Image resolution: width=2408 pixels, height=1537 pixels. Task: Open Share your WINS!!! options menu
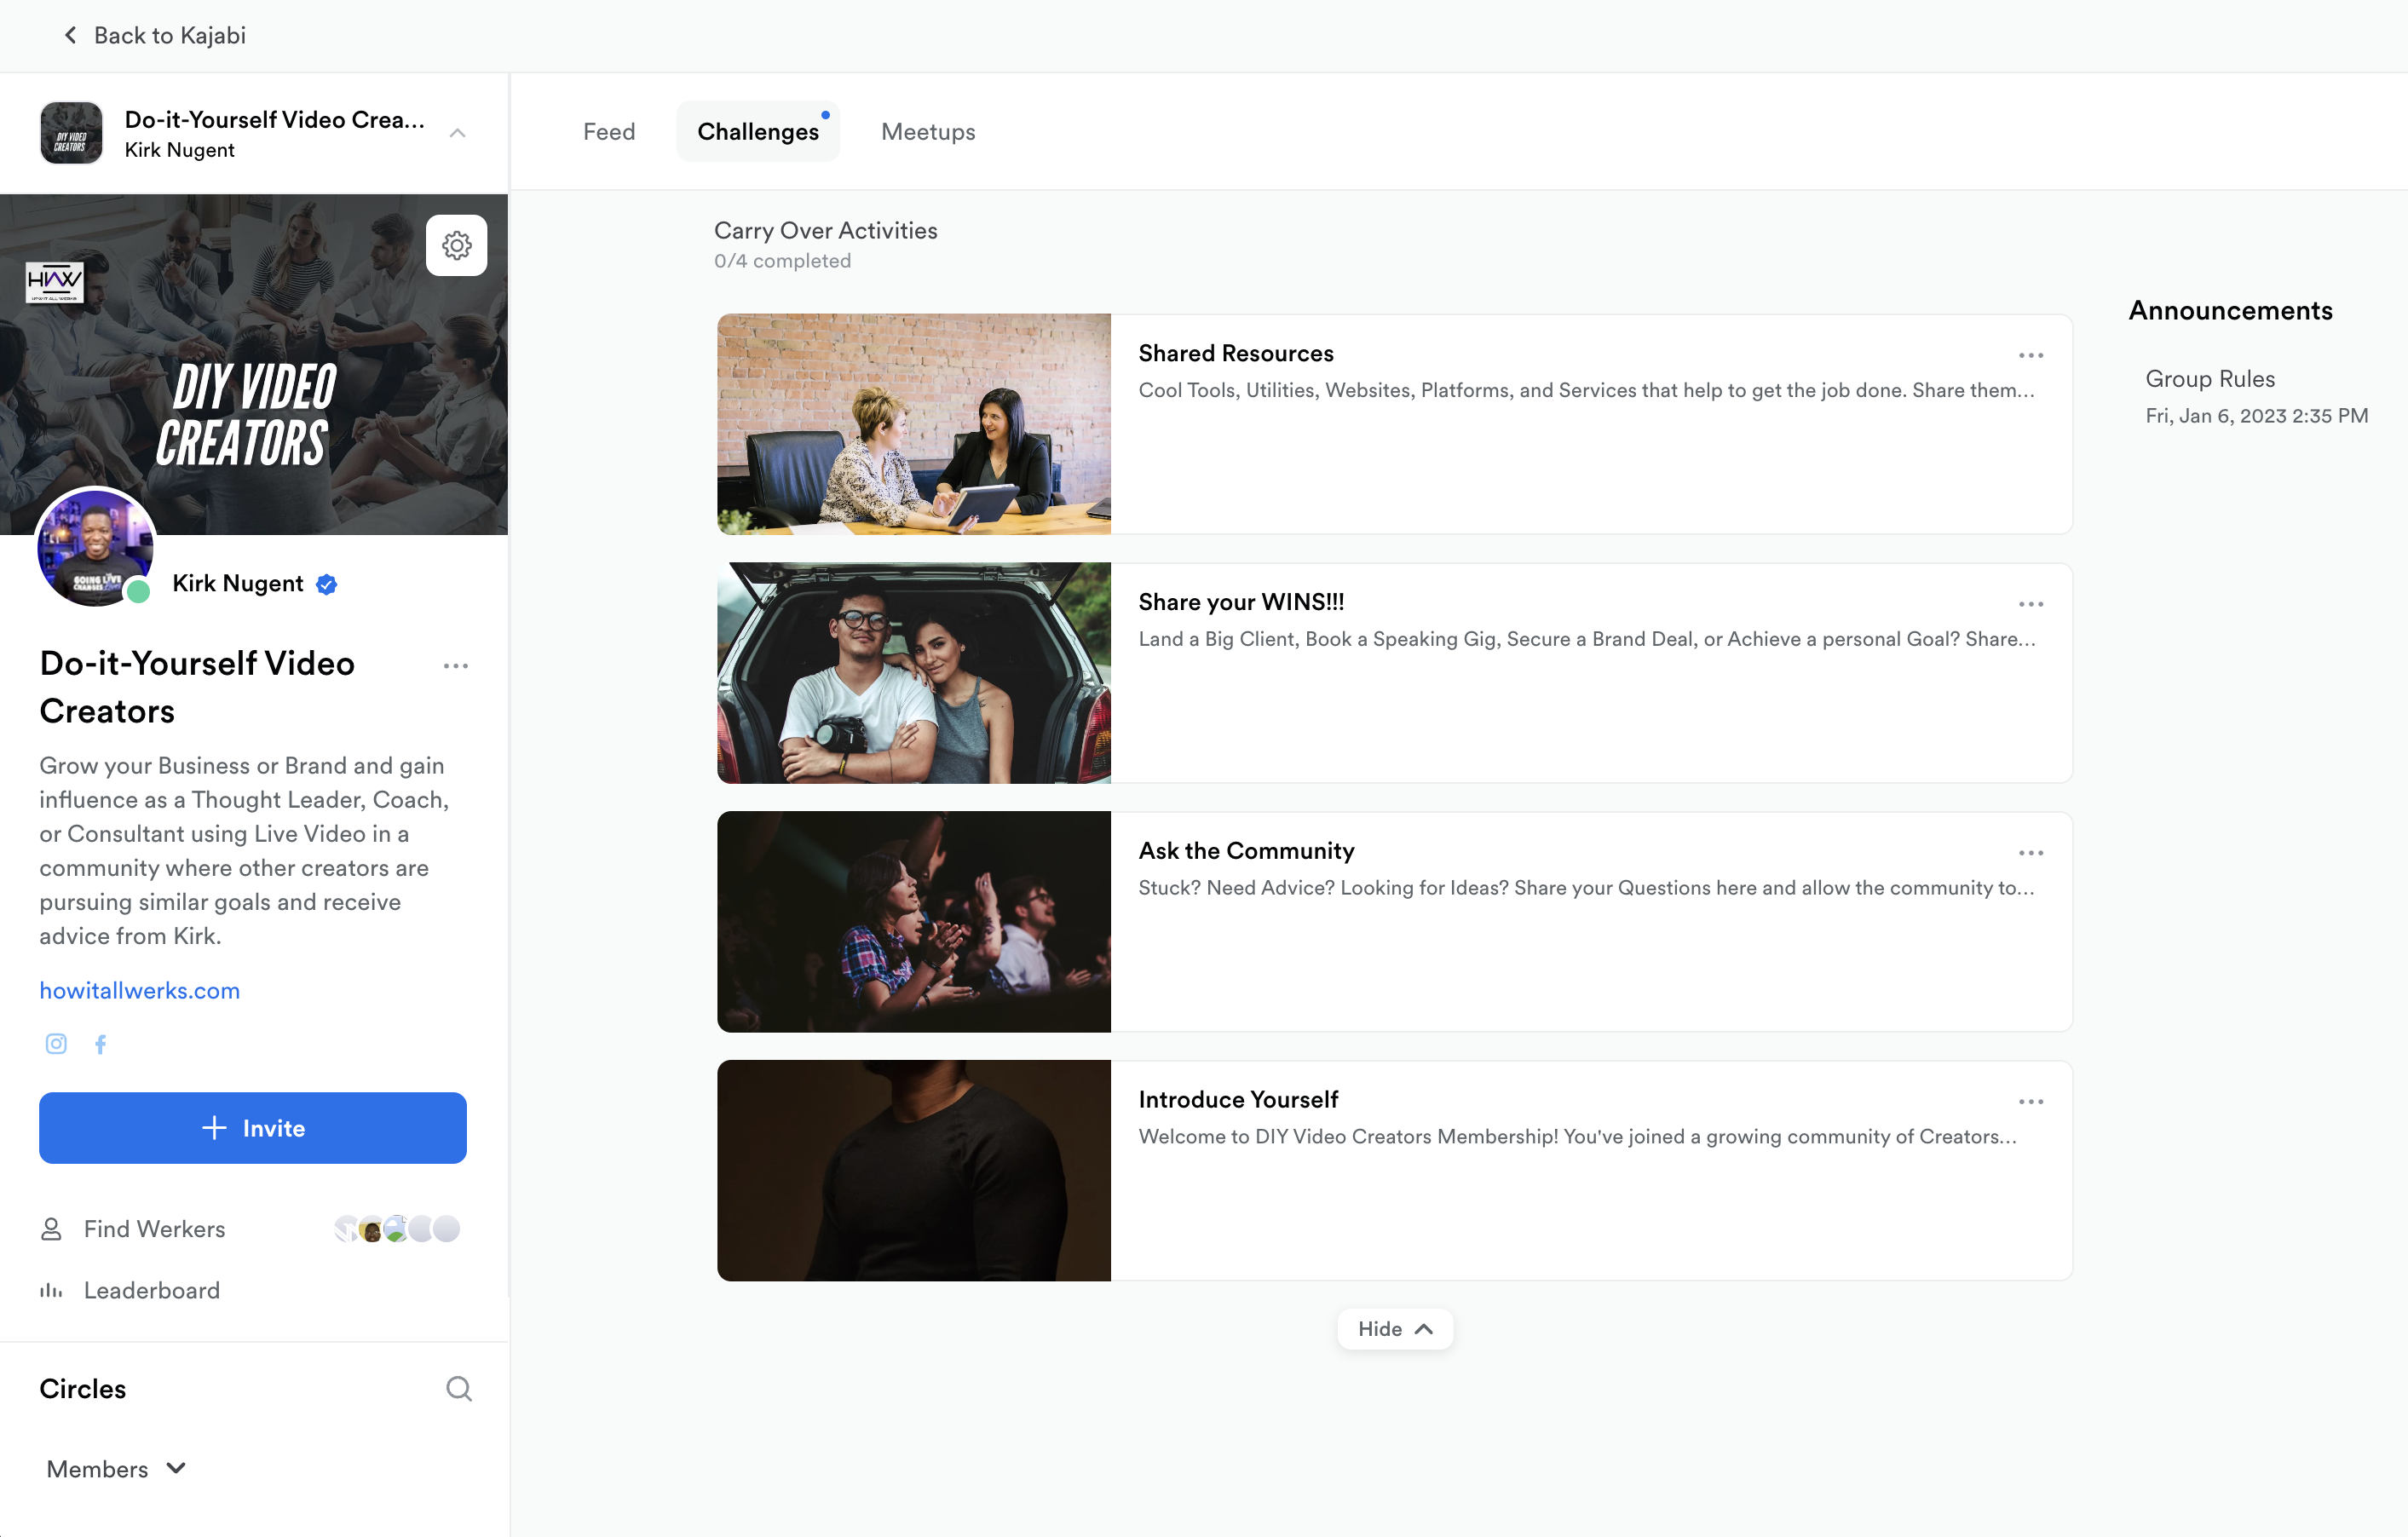(2030, 604)
